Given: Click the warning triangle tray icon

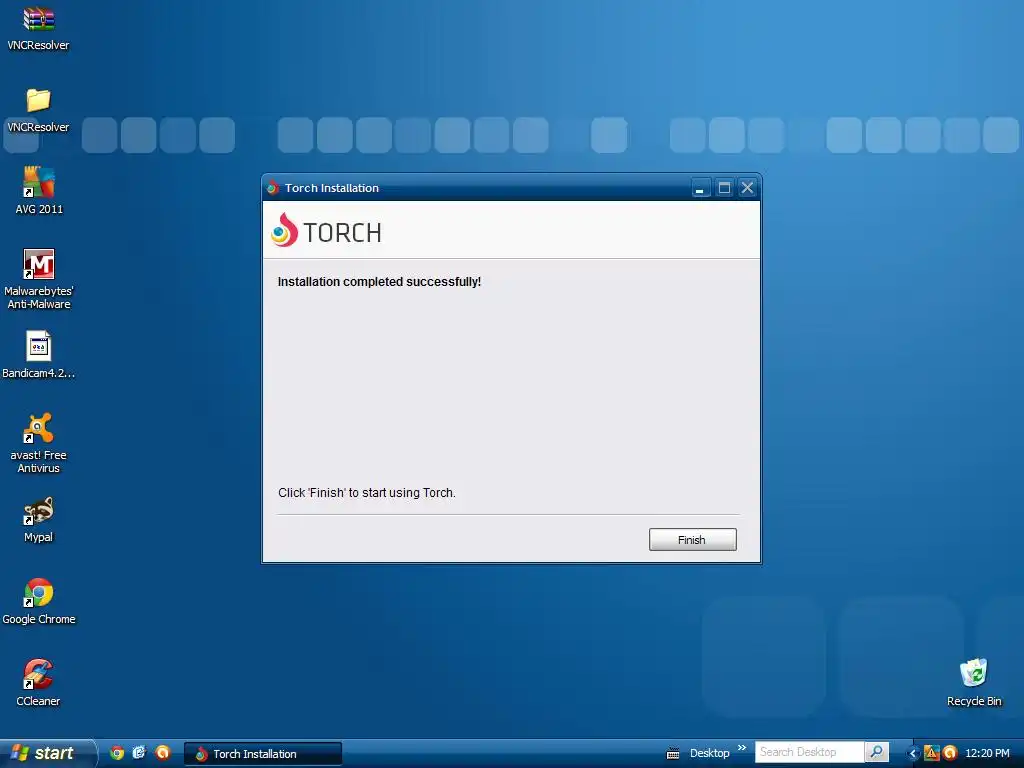Looking at the screenshot, I should coord(931,753).
